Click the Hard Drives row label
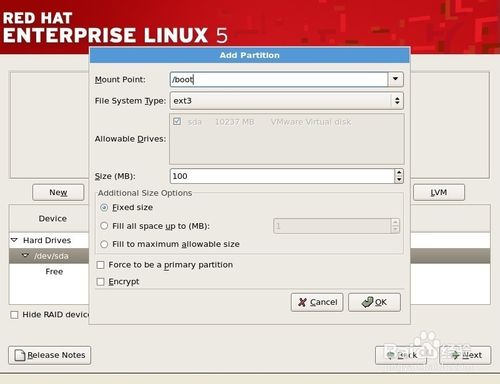The width and height of the screenshot is (500, 384). pos(47,240)
